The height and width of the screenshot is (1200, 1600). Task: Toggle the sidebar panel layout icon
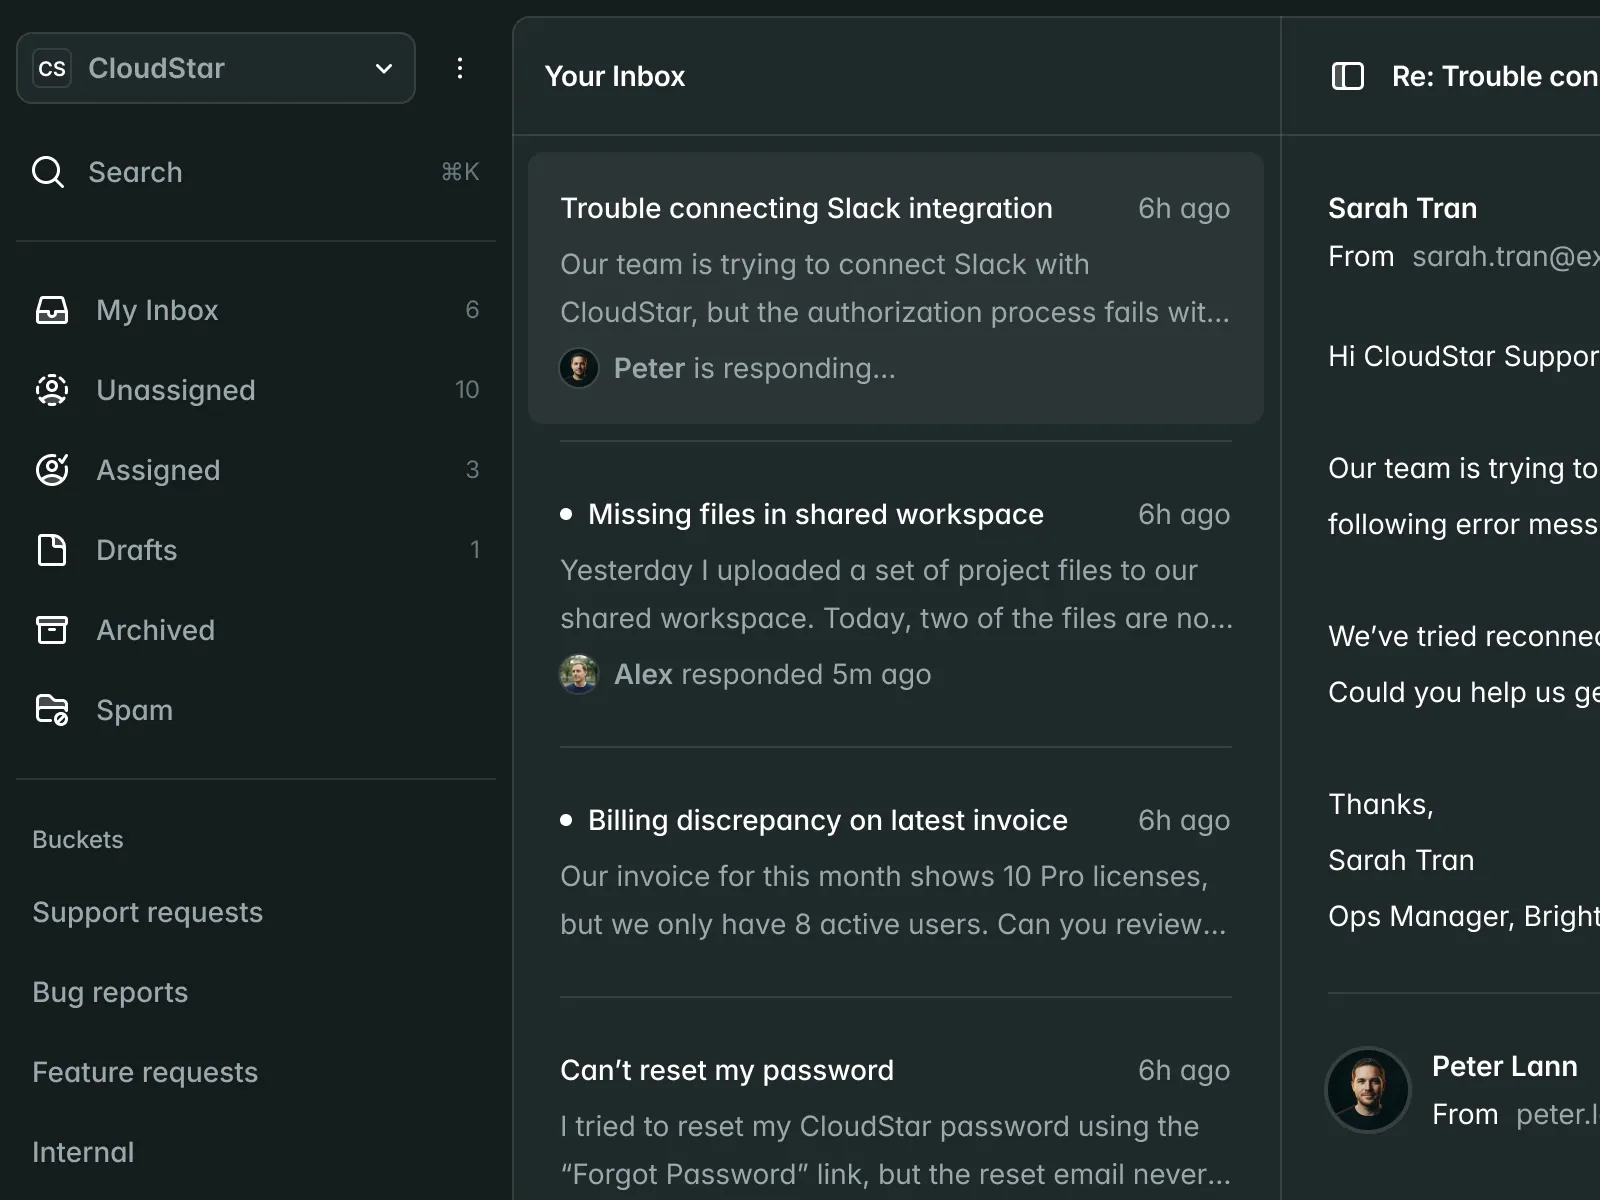[x=1347, y=76]
